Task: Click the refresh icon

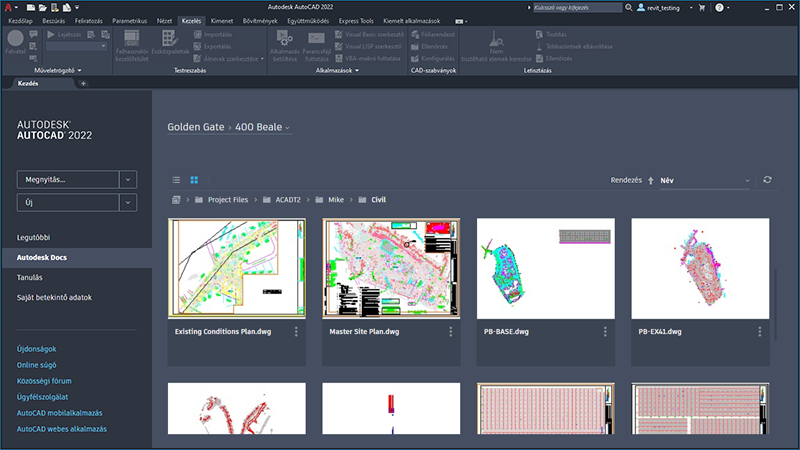Action: tap(767, 180)
